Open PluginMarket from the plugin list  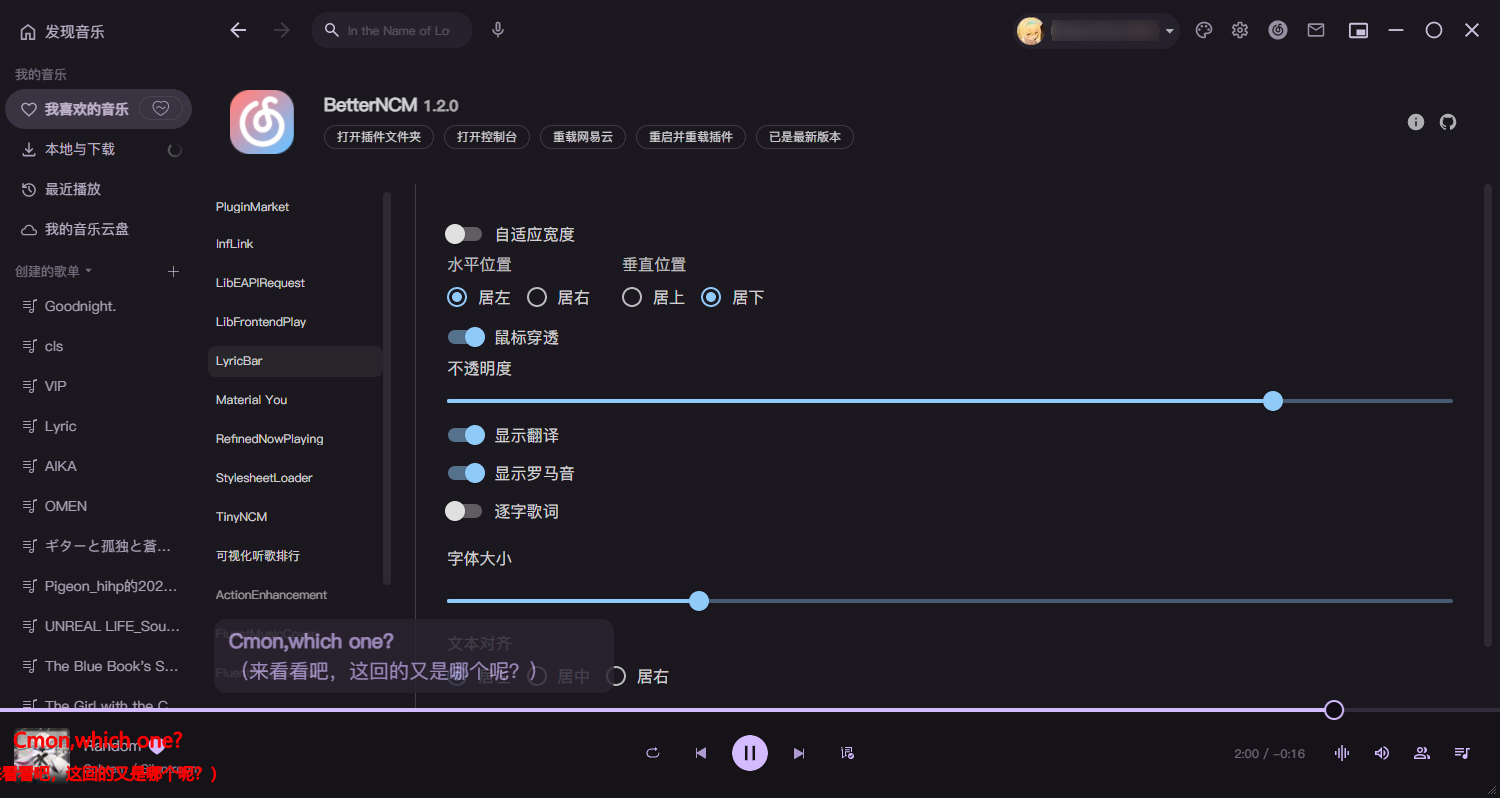[x=252, y=206]
